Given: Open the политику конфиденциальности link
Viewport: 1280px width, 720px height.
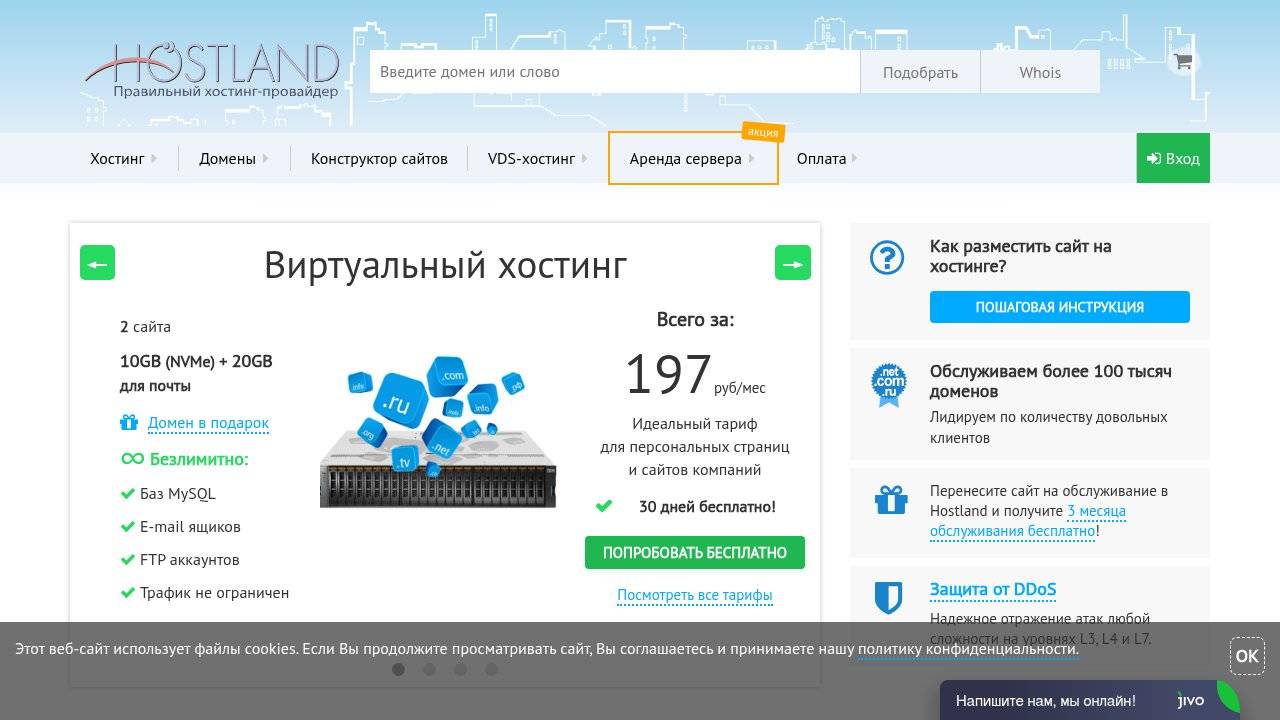Looking at the screenshot, I should click(x=968, y=649).
